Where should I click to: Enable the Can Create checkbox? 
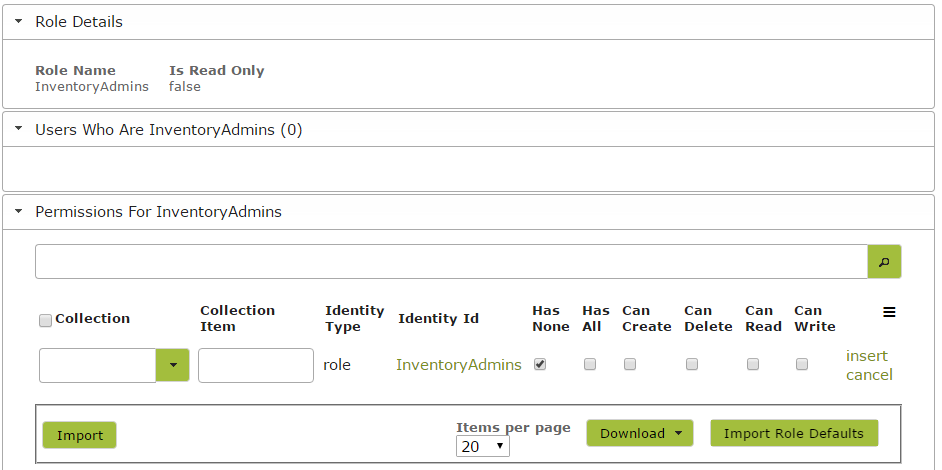tap(630, 364)
